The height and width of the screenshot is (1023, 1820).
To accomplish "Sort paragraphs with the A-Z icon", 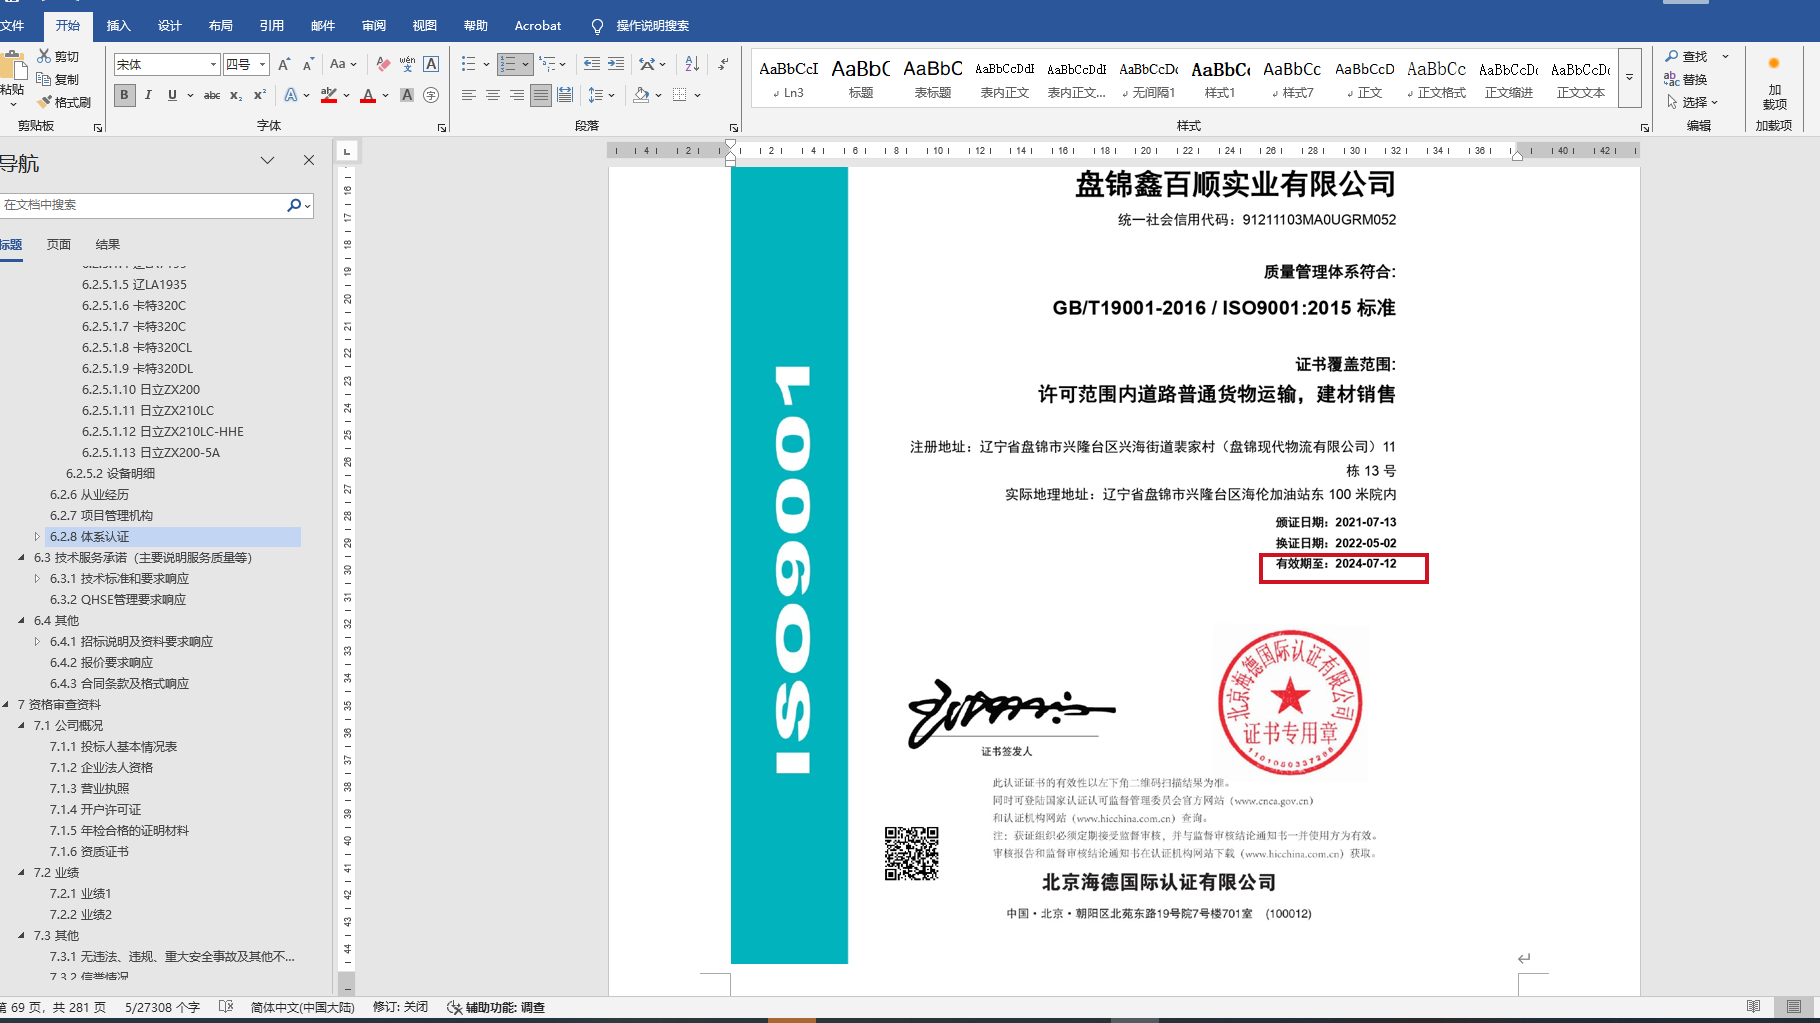I will click(x=692, y=65).
